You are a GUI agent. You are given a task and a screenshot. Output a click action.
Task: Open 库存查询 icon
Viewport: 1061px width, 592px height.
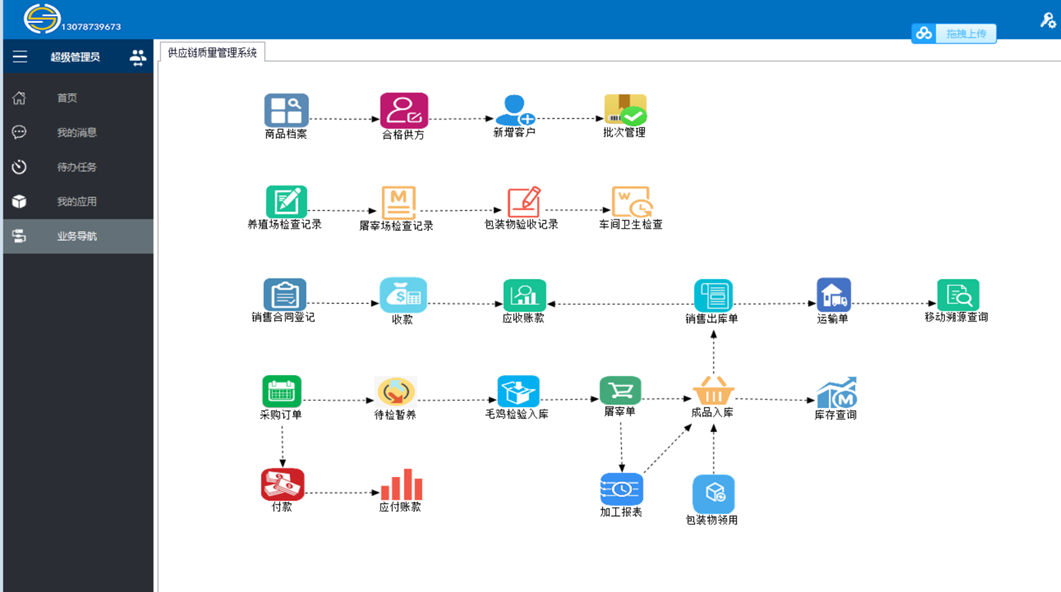[837, 392]
